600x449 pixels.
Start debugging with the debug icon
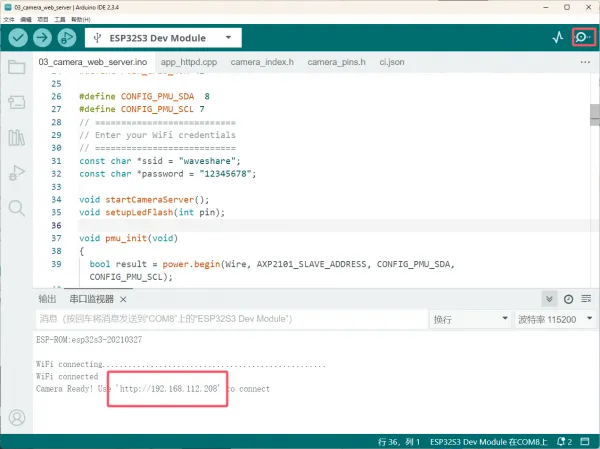(x=67, y=37)
